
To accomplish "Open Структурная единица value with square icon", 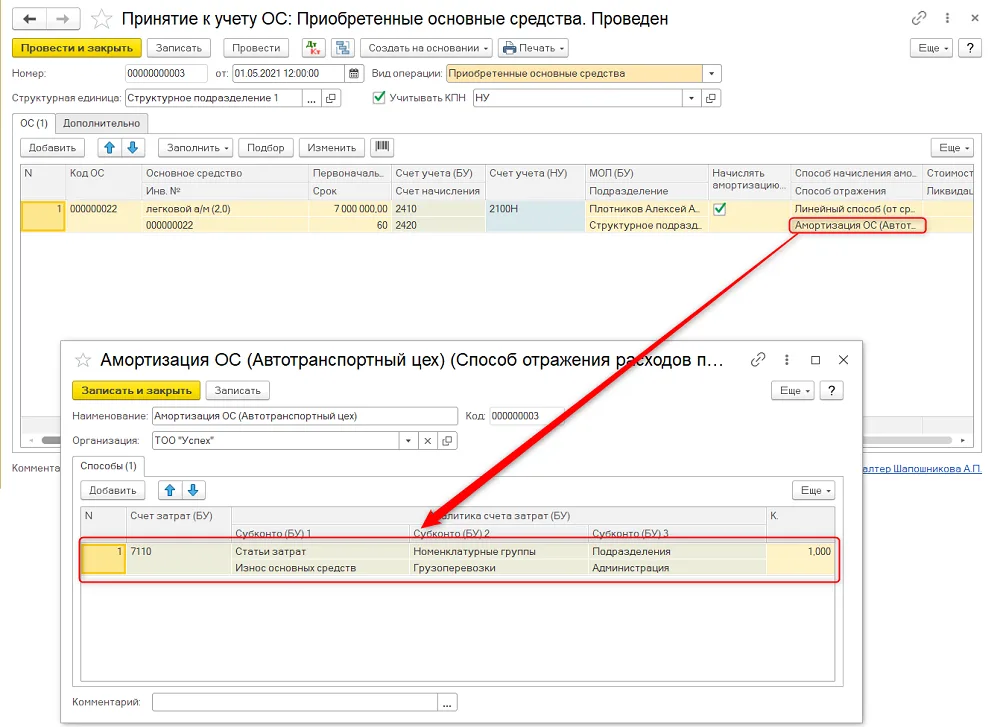I will (x=331, y=98).
